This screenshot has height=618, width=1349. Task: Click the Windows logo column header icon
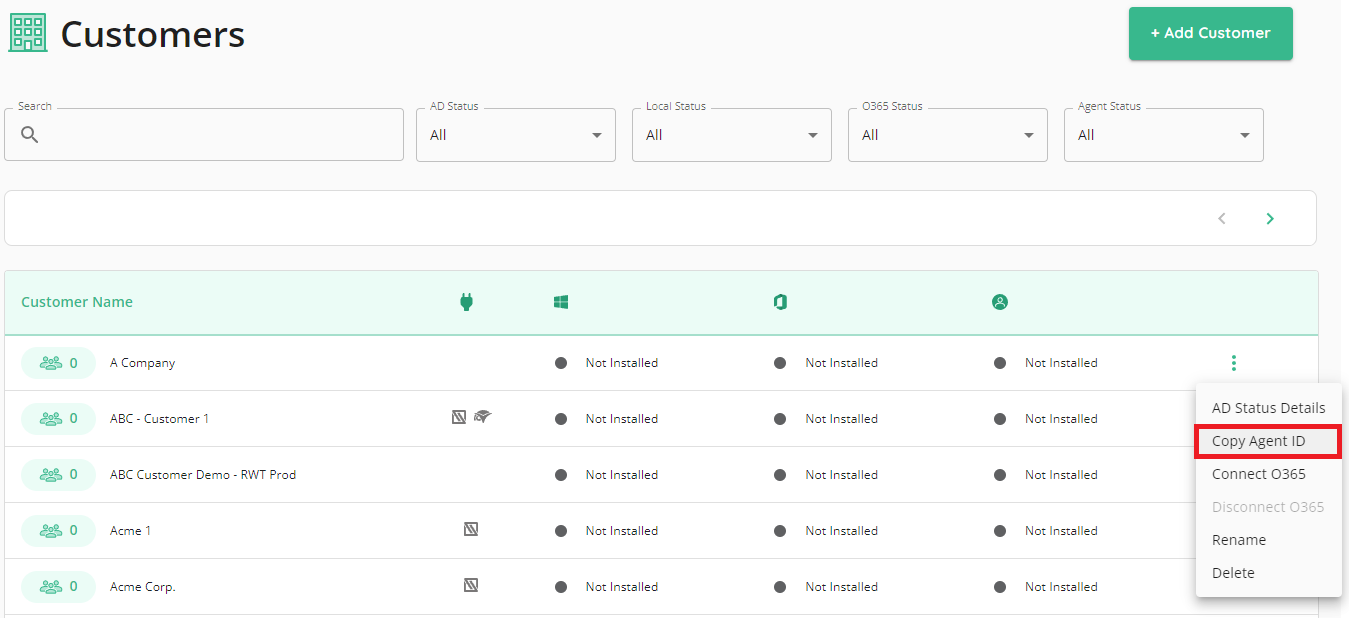tap(561, 301)
